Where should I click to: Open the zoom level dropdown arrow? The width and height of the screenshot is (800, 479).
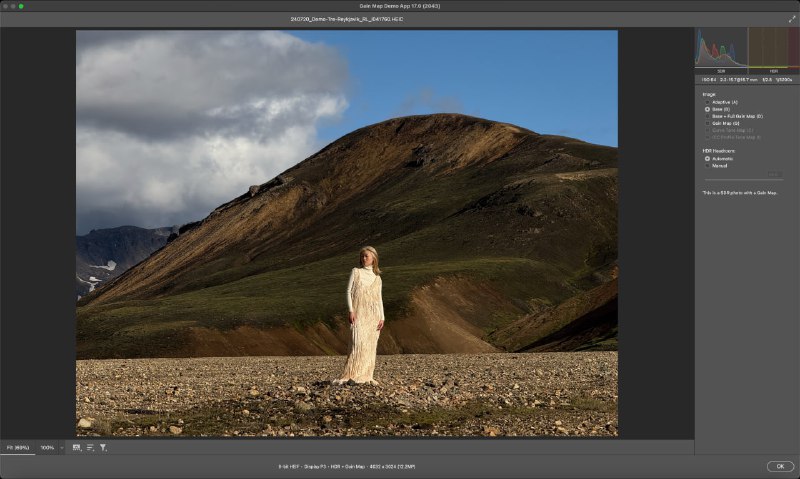(62, 448)
